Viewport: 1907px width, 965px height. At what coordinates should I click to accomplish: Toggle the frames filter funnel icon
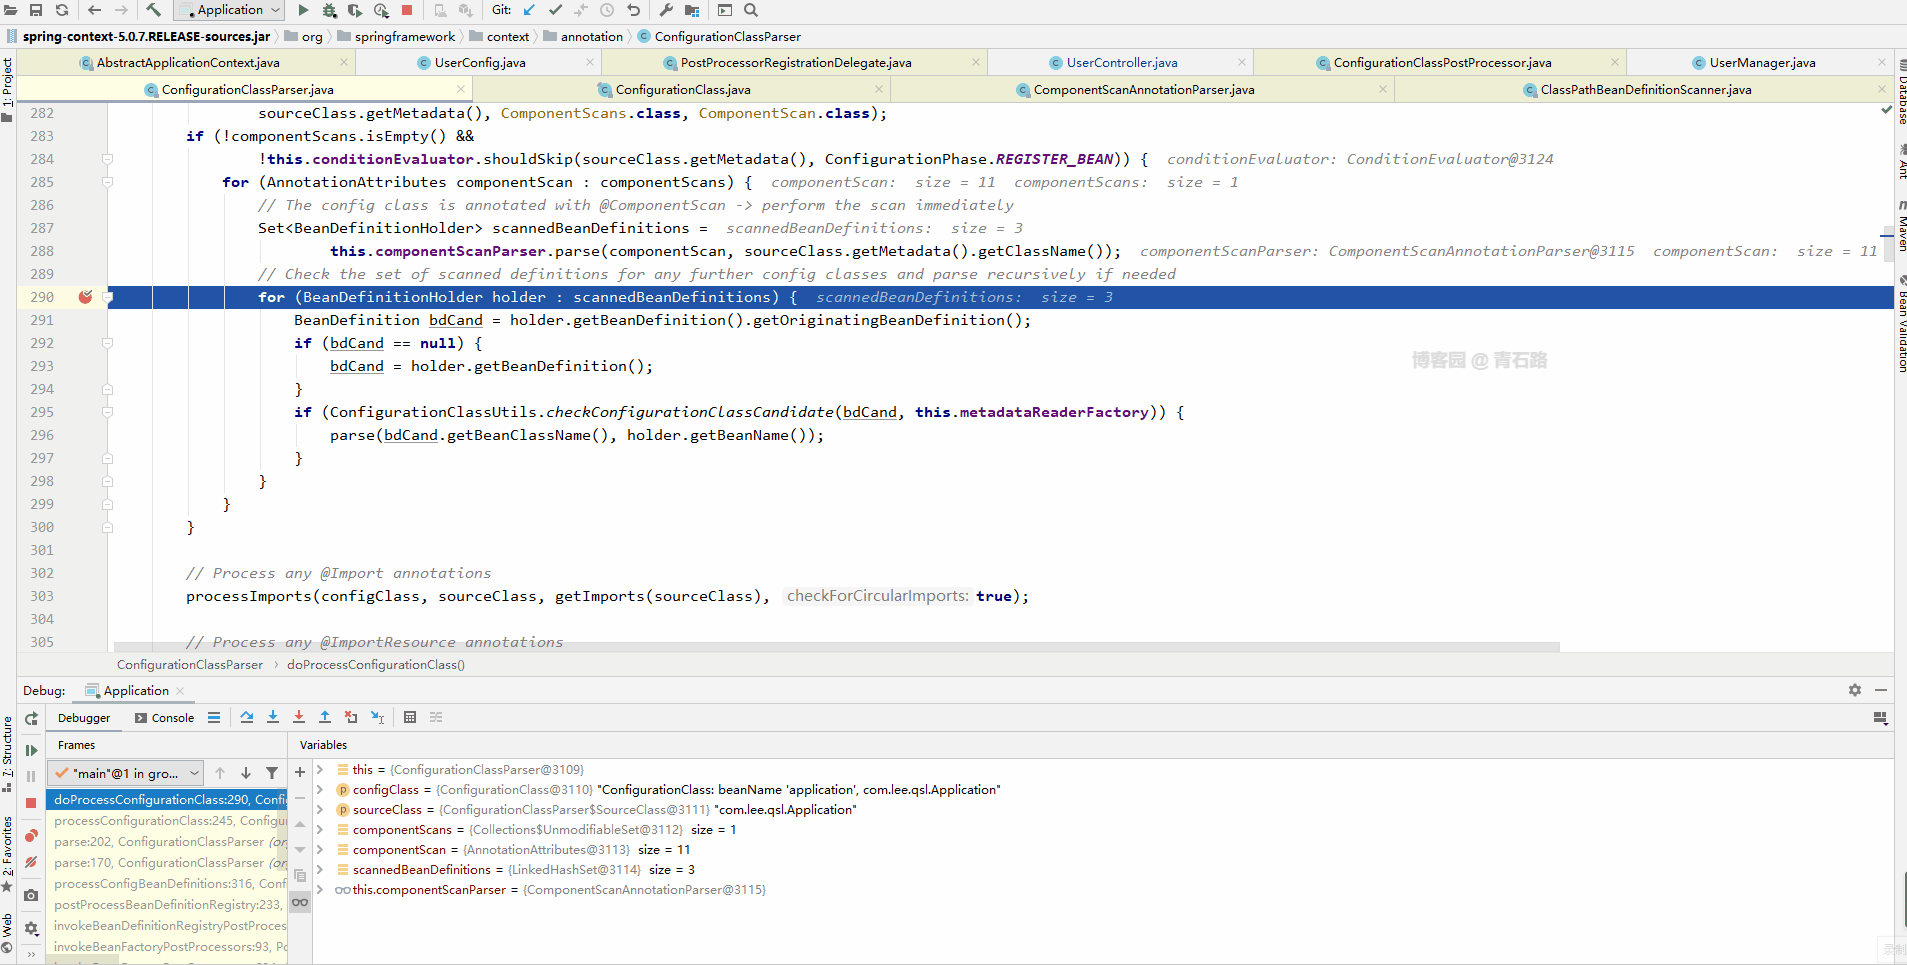272,773
